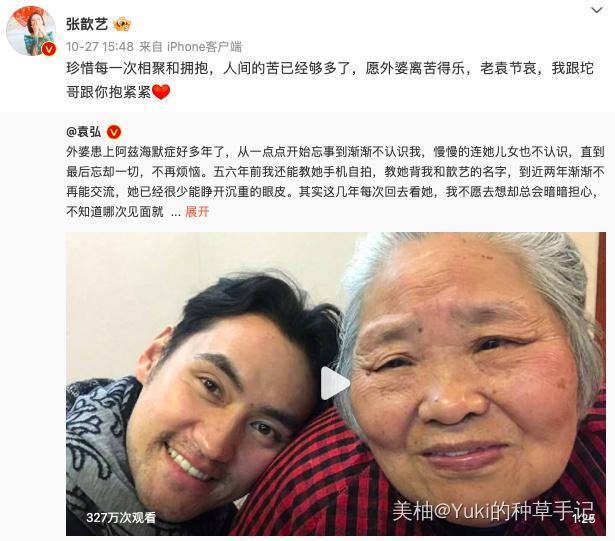Open the post options chevron menu
The image size is (615, 541).
pos(597,10)
